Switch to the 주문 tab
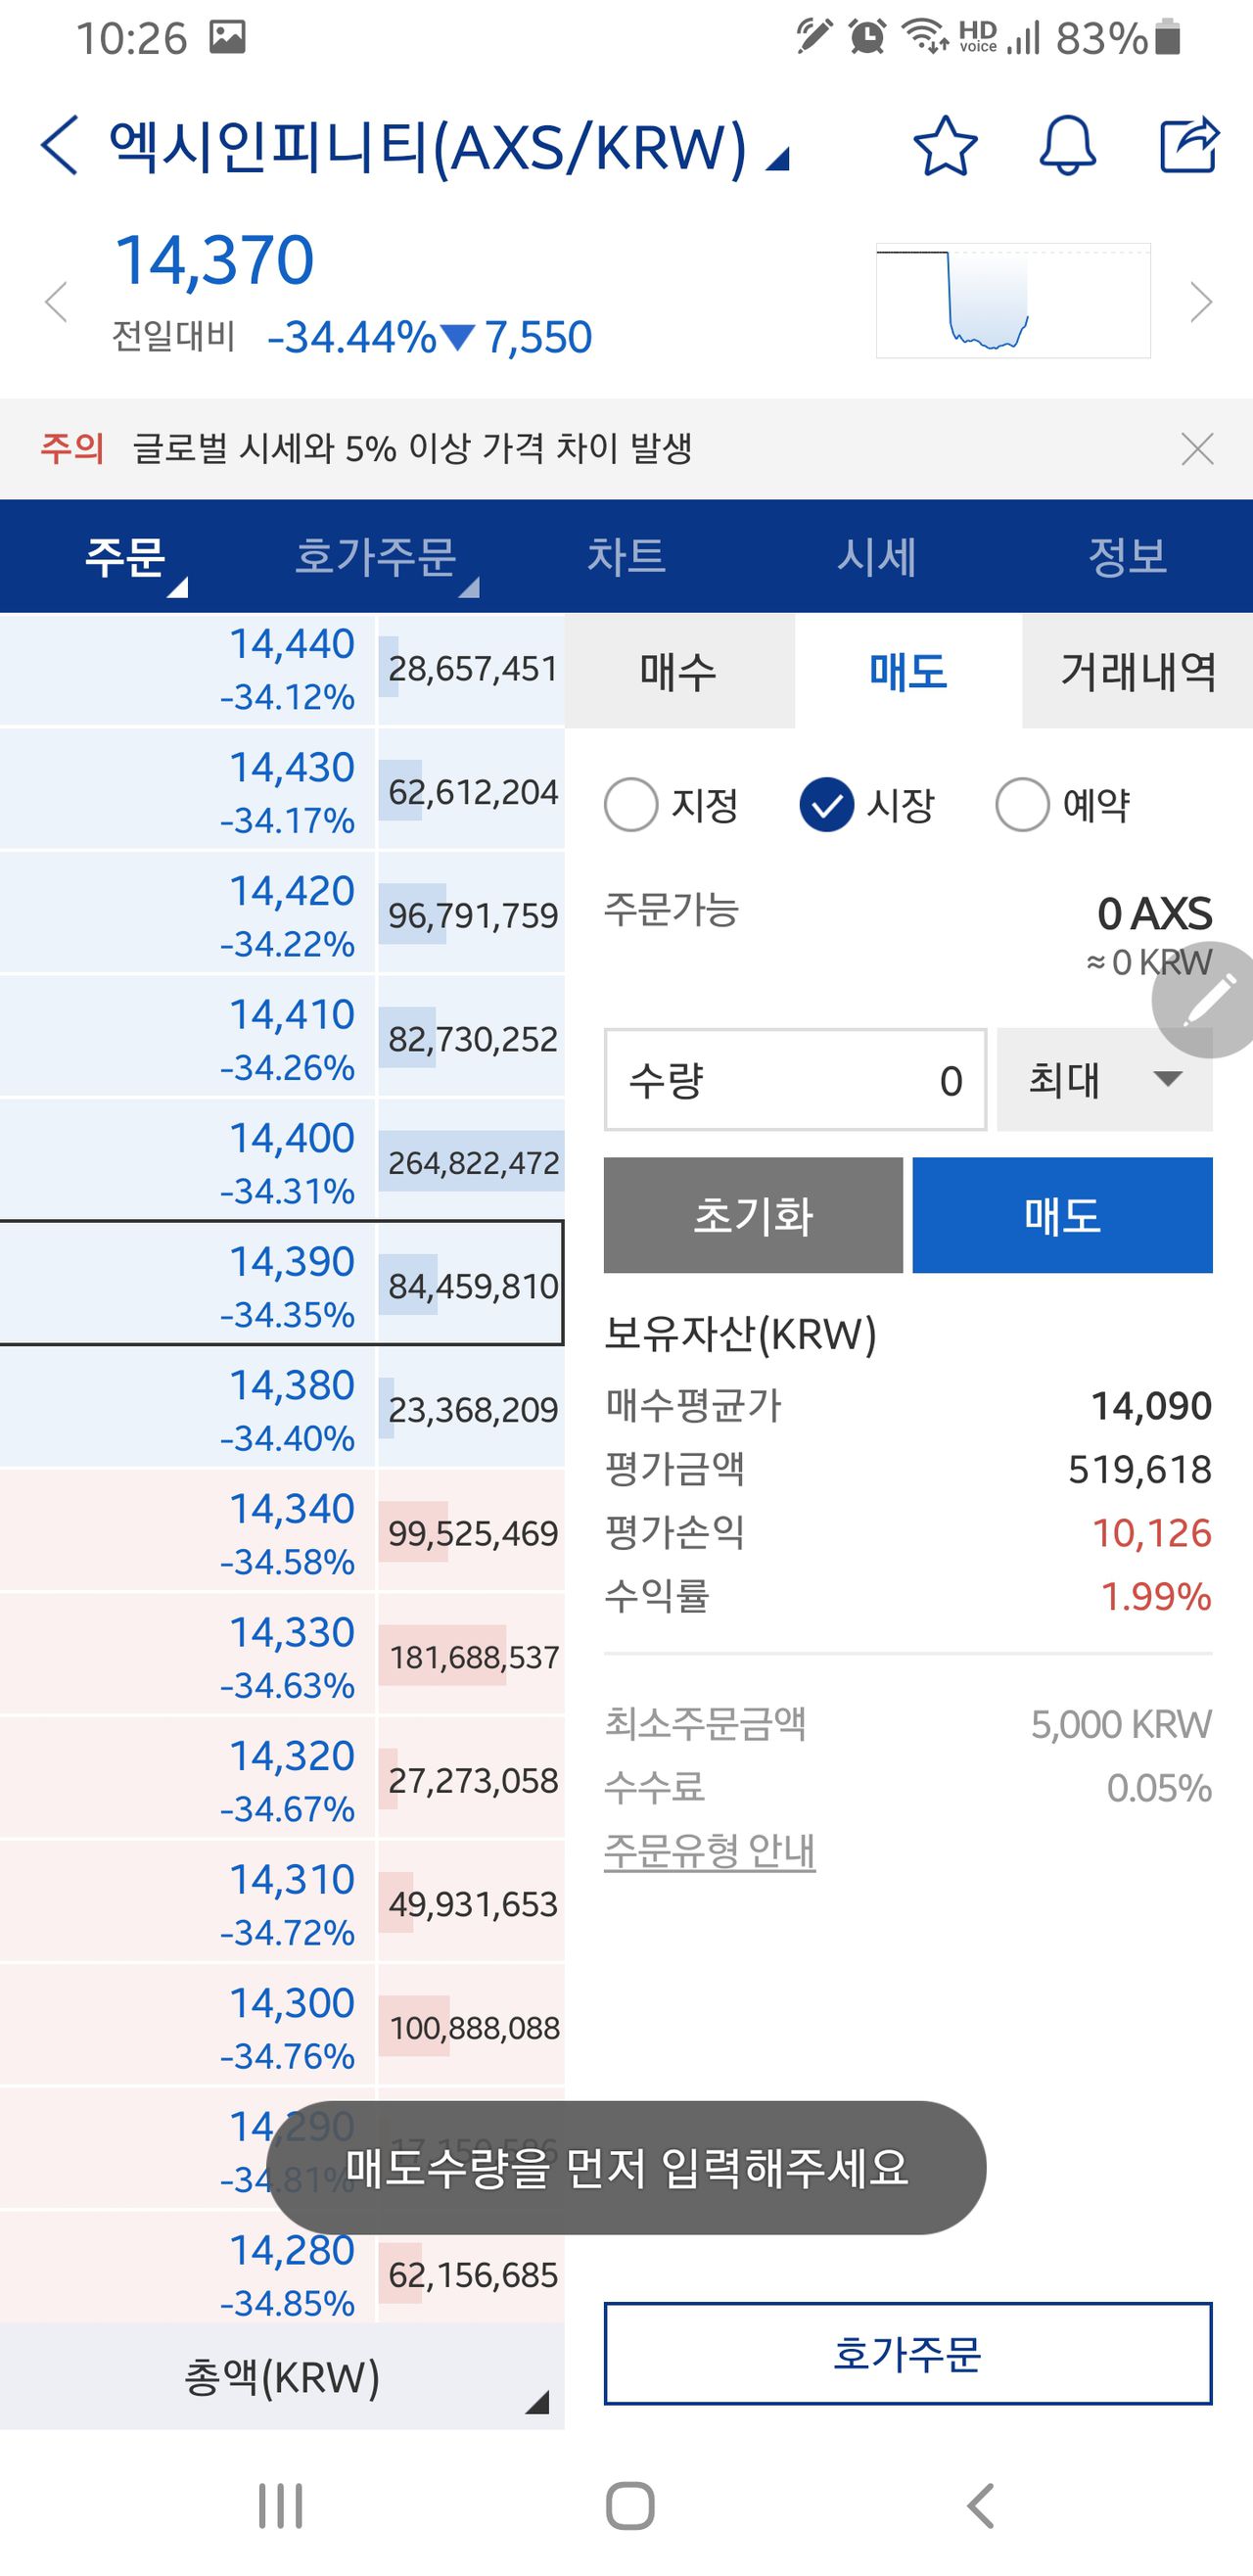The image size is (1253, 2576). [x=125, y=556]
